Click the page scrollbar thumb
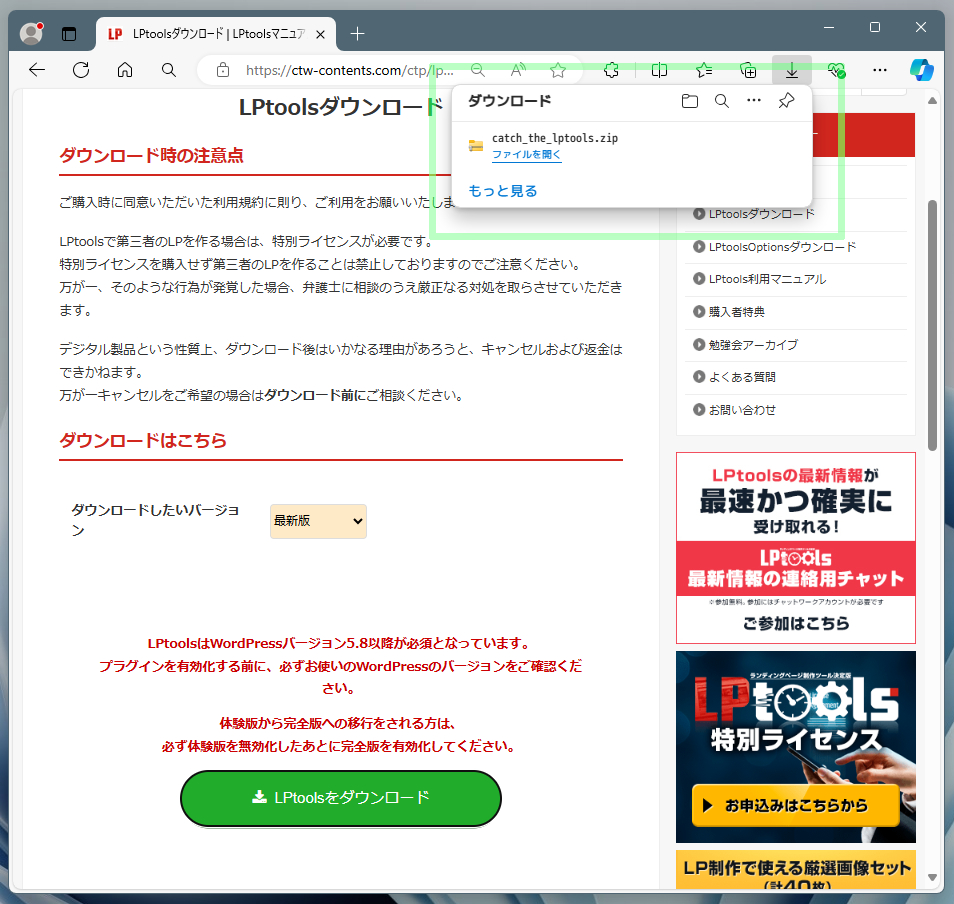Image resolution: width=954 pixels, height=904 pixels. point(932,325)
